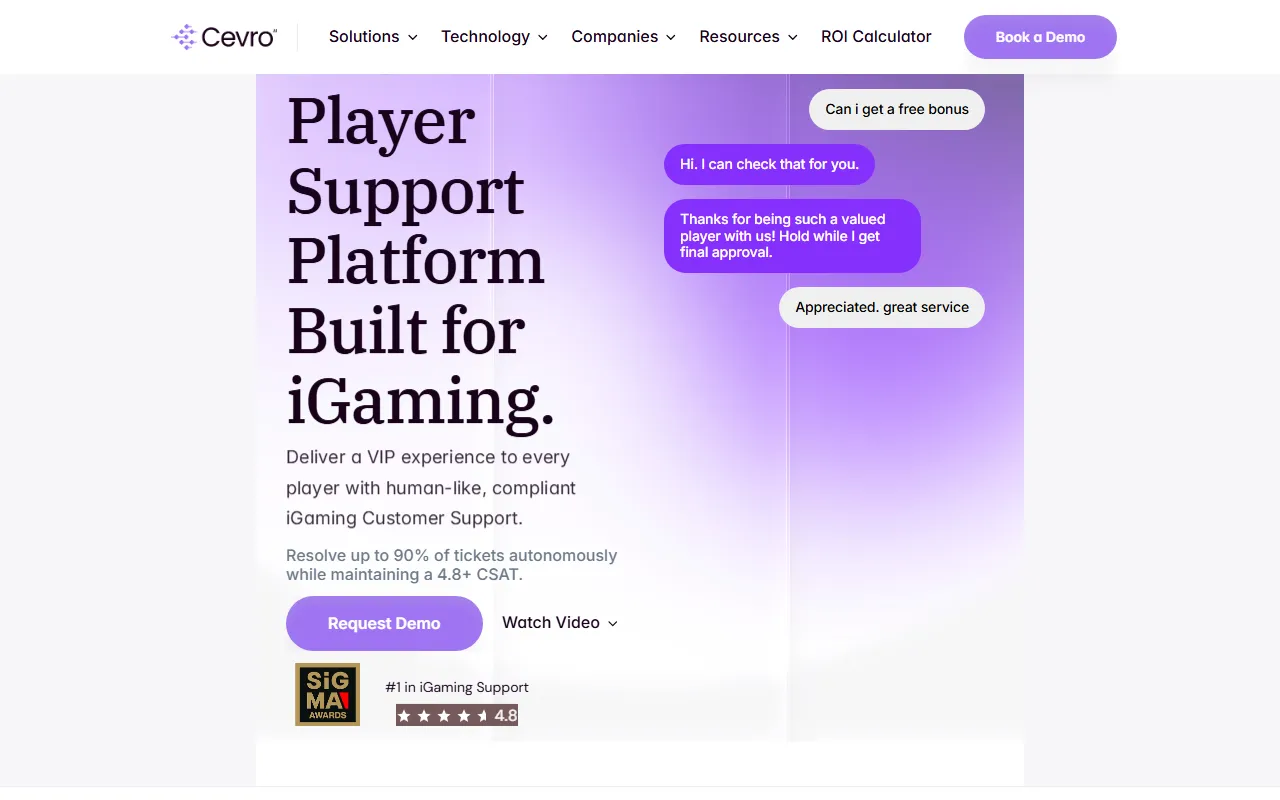1280x800 pixels.
Task: Open the Resources menu
Action: click(x=749, y=37)
